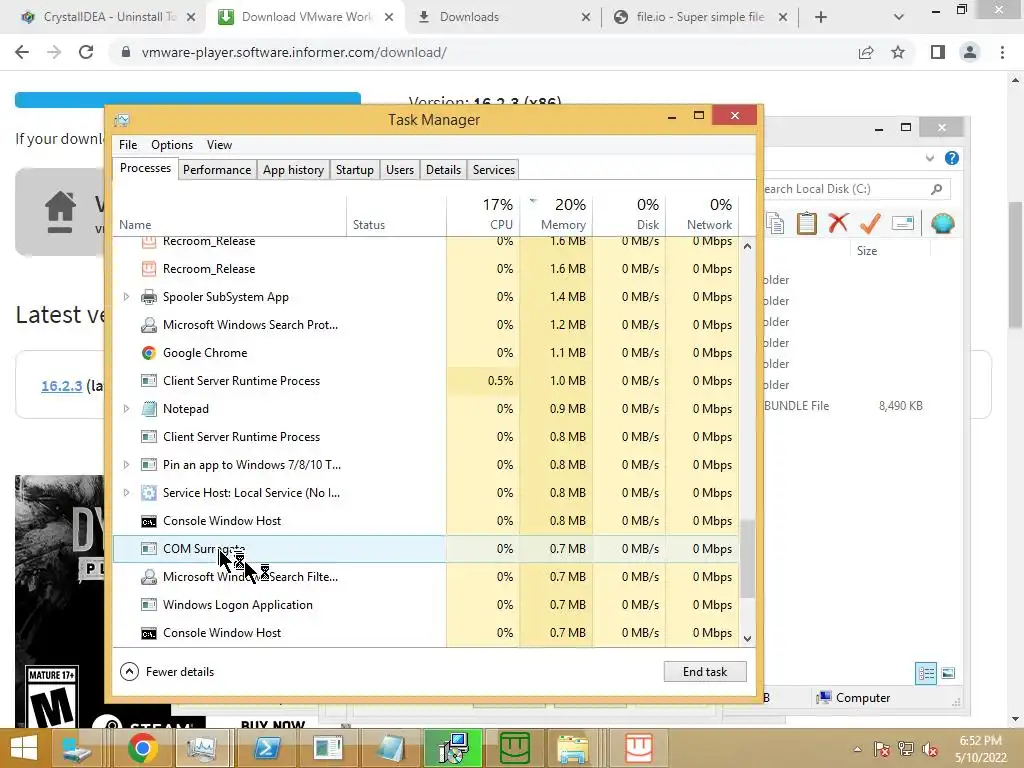Click the Microsoft Windows Search Prot... icon
This screenshot has height=768, width=1024.
(x=149, y=325)
